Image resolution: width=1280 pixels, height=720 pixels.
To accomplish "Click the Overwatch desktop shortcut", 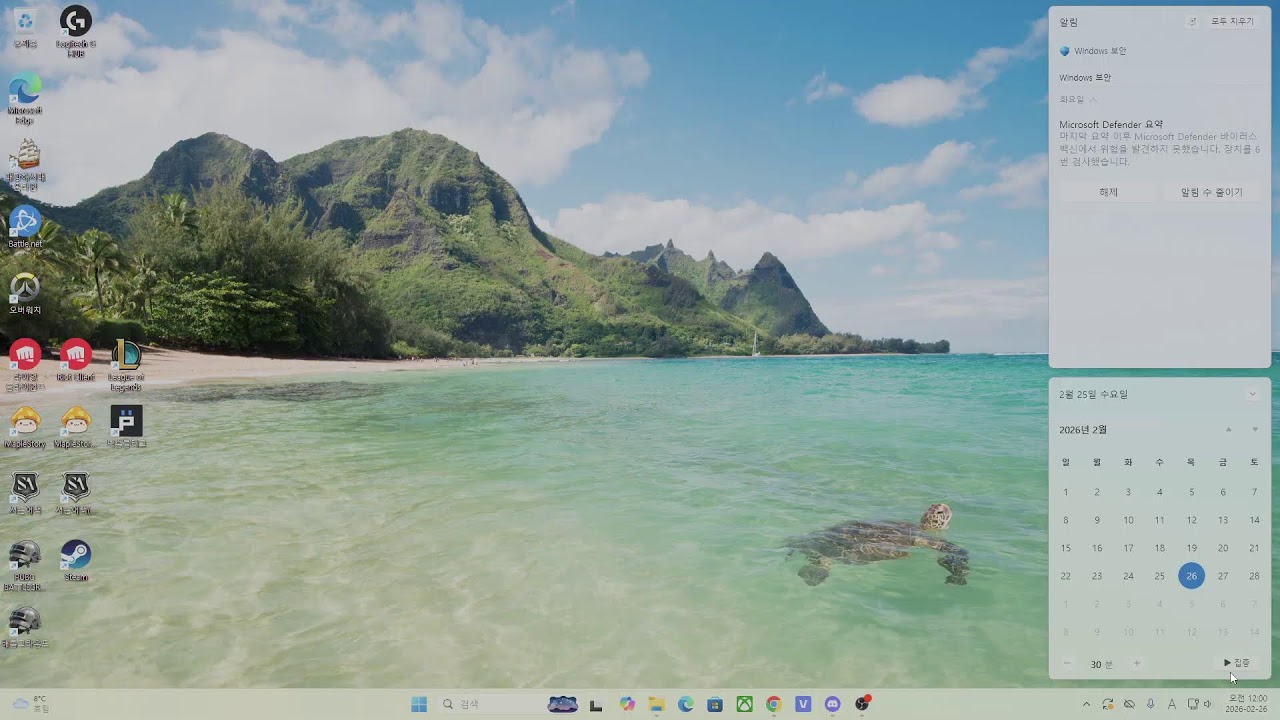I will click(x=25, y=290).
